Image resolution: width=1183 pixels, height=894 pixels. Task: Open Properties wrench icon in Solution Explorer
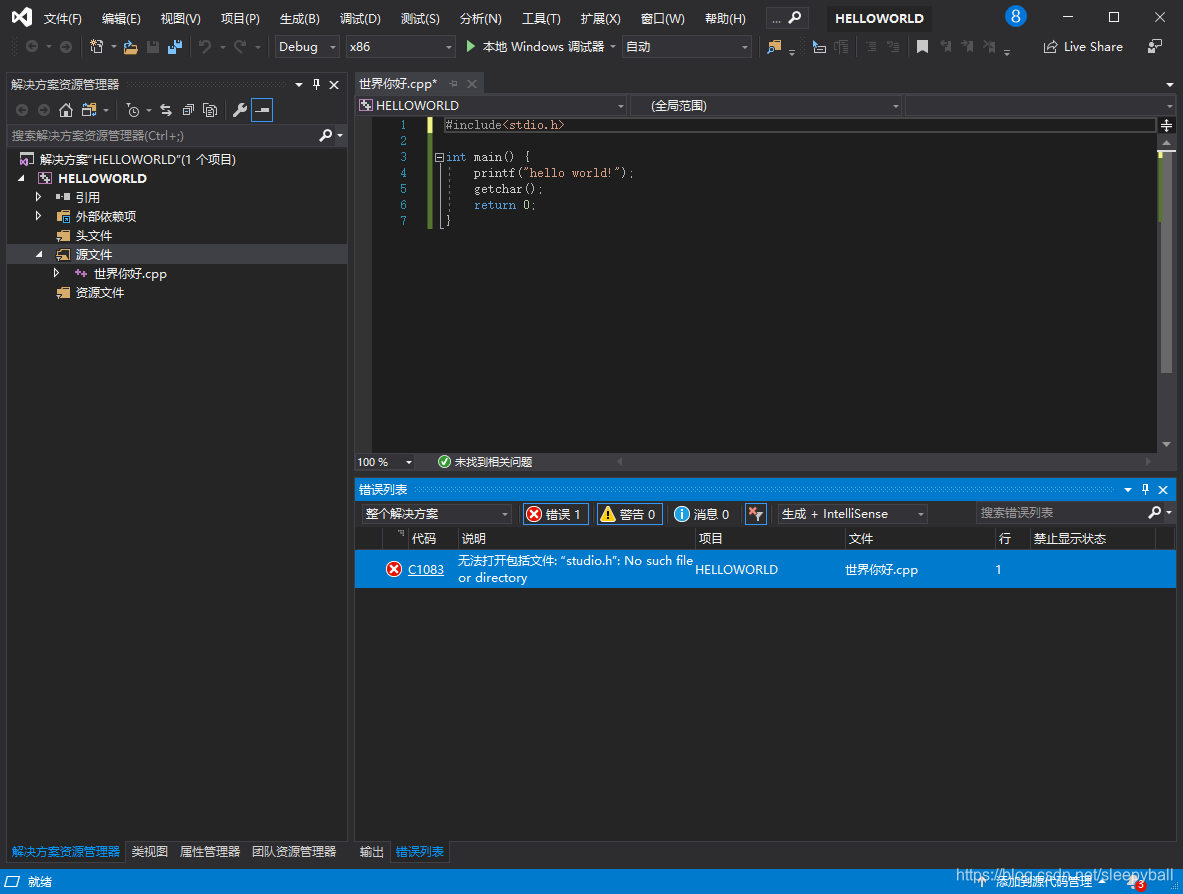pos(240,110)
